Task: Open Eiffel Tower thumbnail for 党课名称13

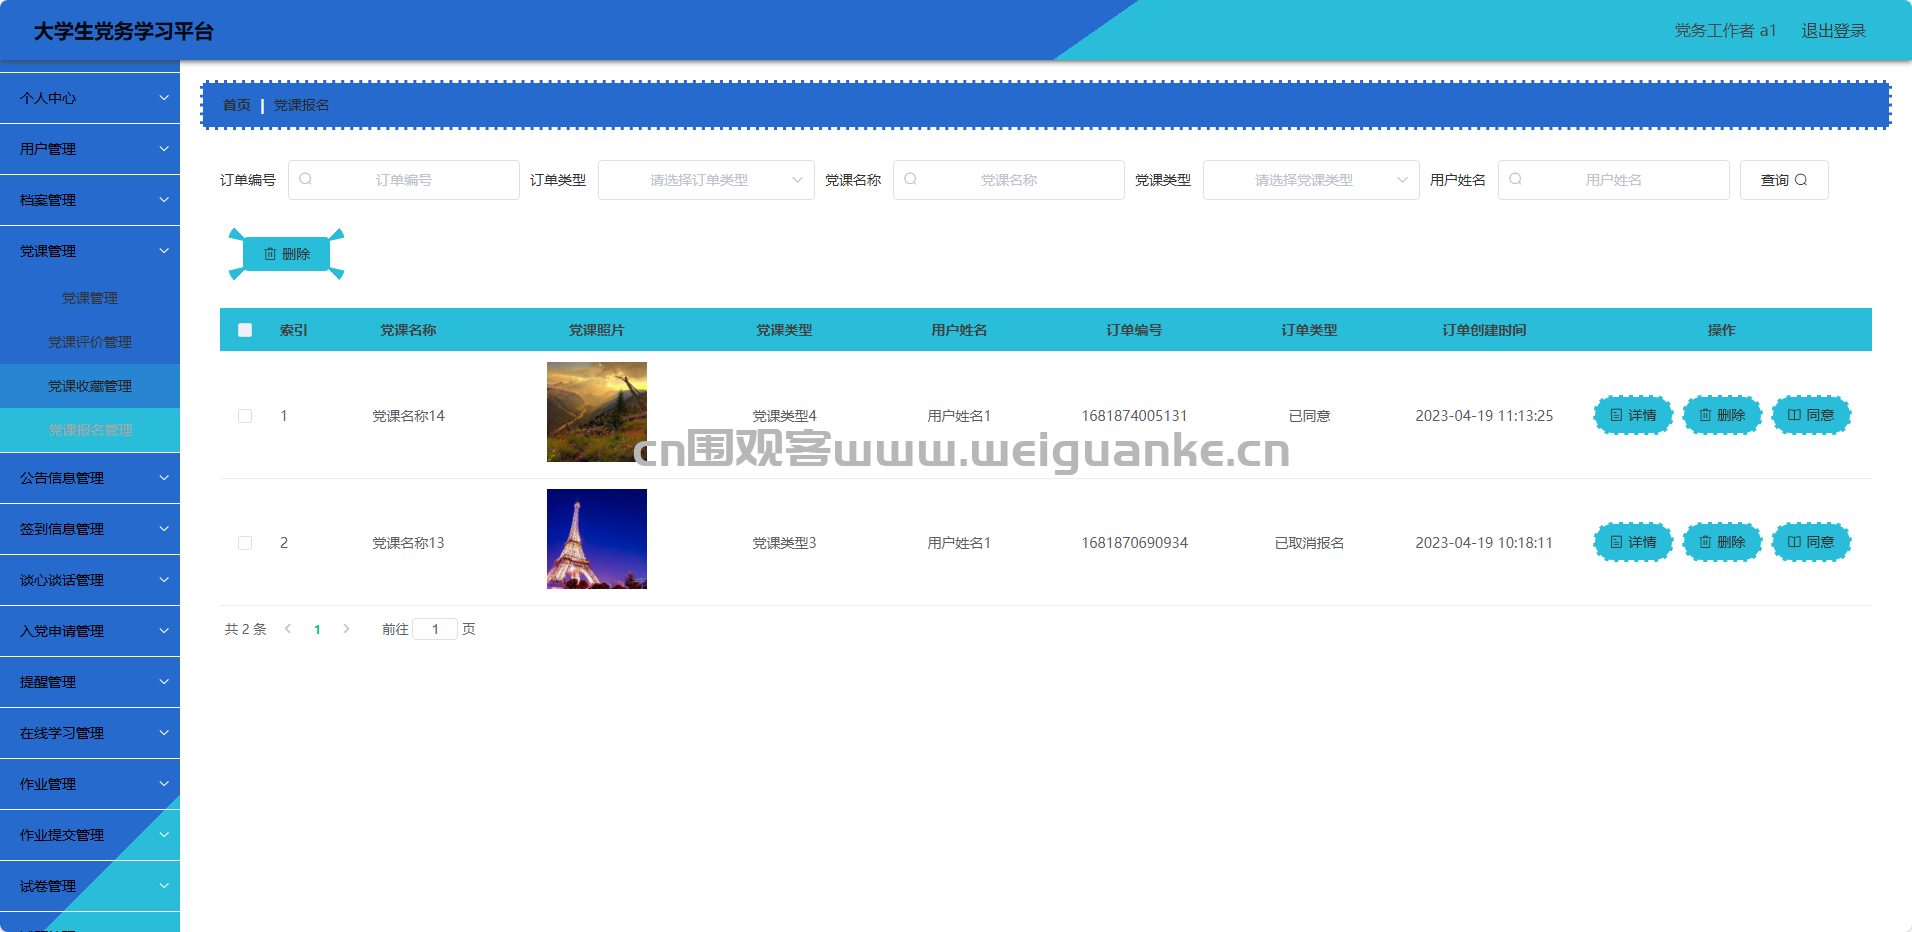Action: point(597,539)
